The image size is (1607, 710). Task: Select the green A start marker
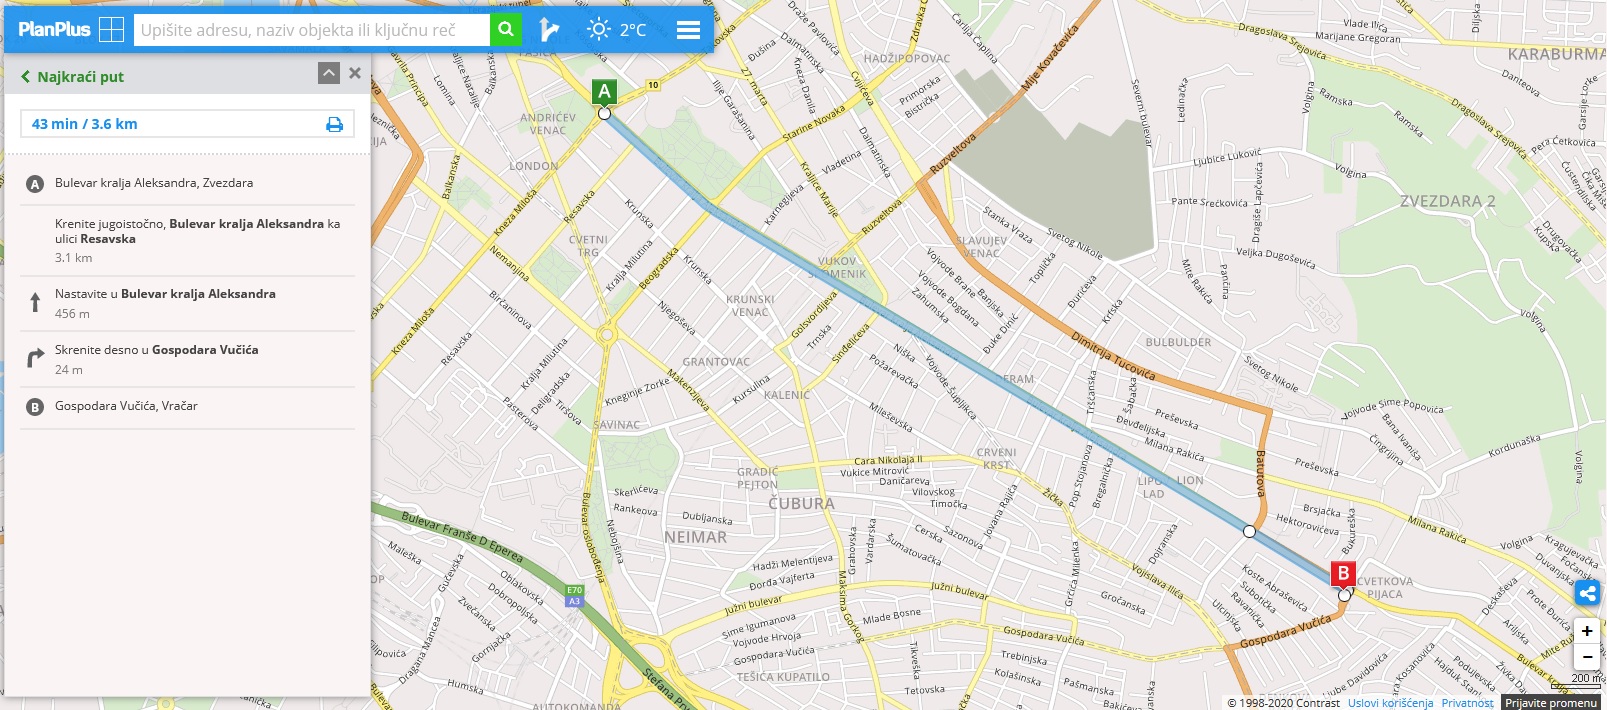(x=604, y=92)
